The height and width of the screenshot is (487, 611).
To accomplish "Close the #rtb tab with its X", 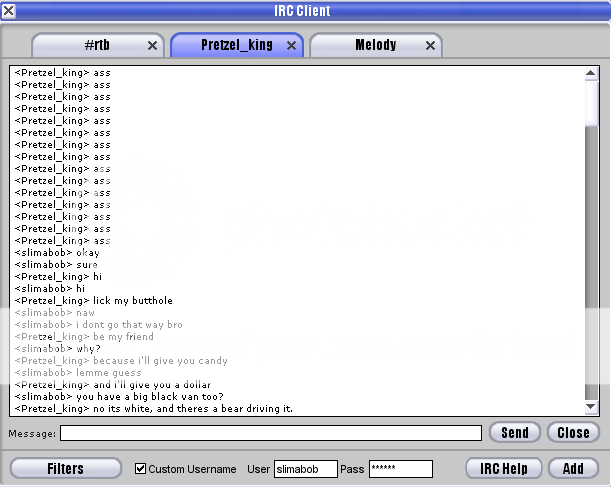I will (152, 46).
